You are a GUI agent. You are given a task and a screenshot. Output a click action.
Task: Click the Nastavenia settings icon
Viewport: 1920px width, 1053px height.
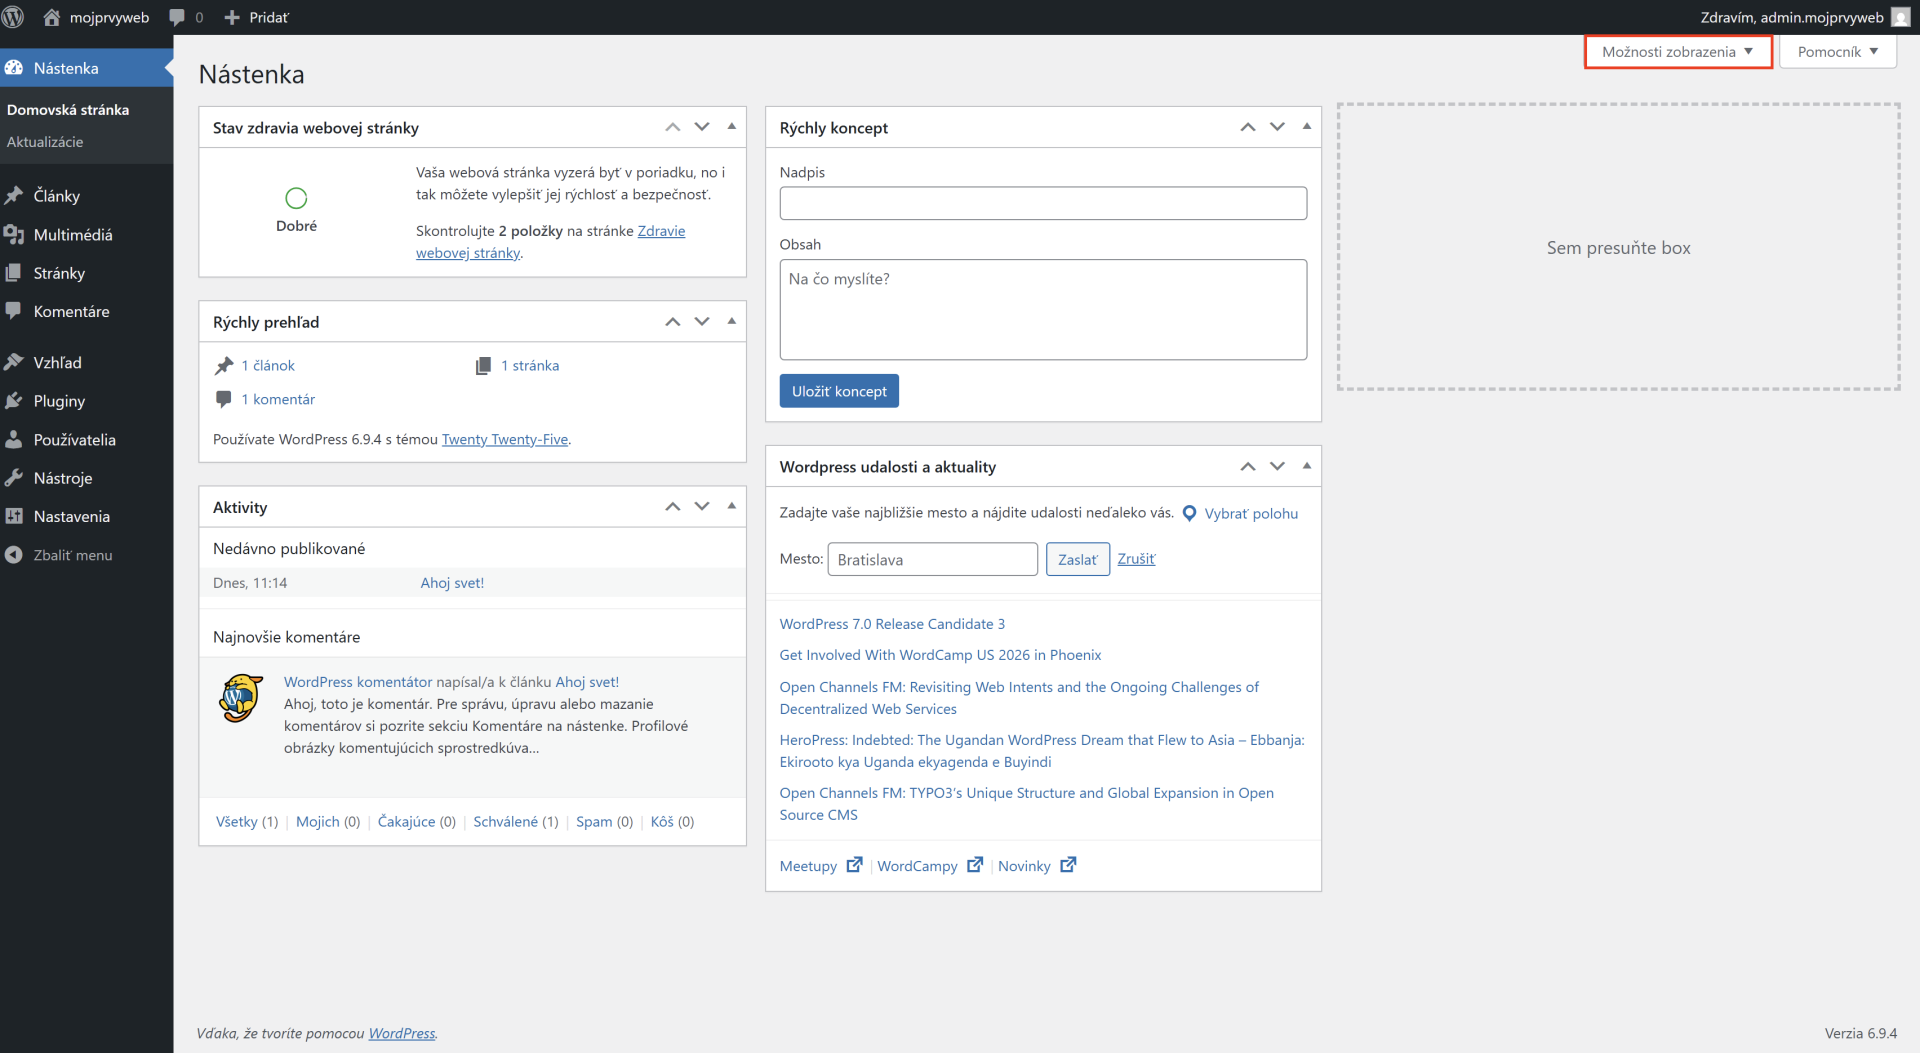(14, 517)
